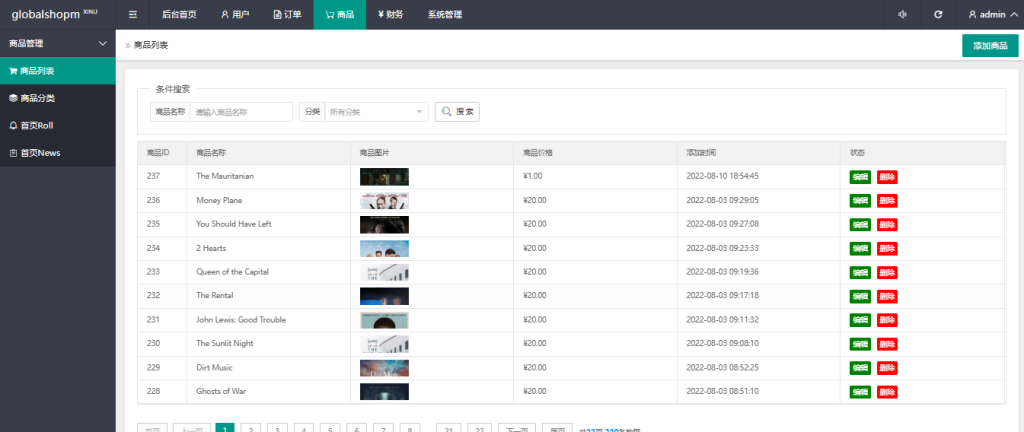Open the 所有分类 category dropdown
1024x432 pixels.
pos(377,112)
